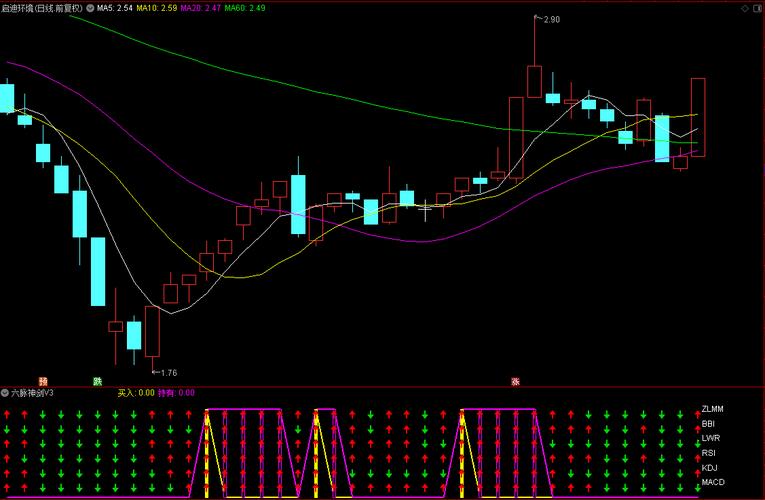Click the rightmost tall red candlestick
The width and height of the screenshot is (765, 500).
coord(697,117)
